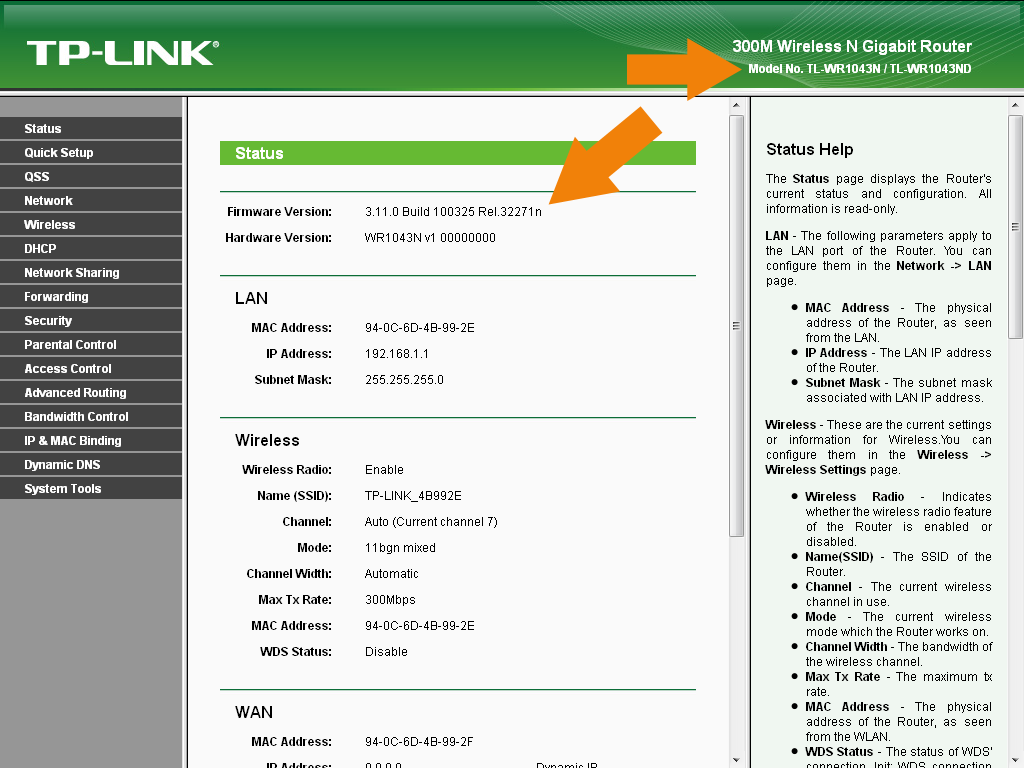Select Bandwidth Control
This screenshot has height=768, width=1024.
(91, 417)
